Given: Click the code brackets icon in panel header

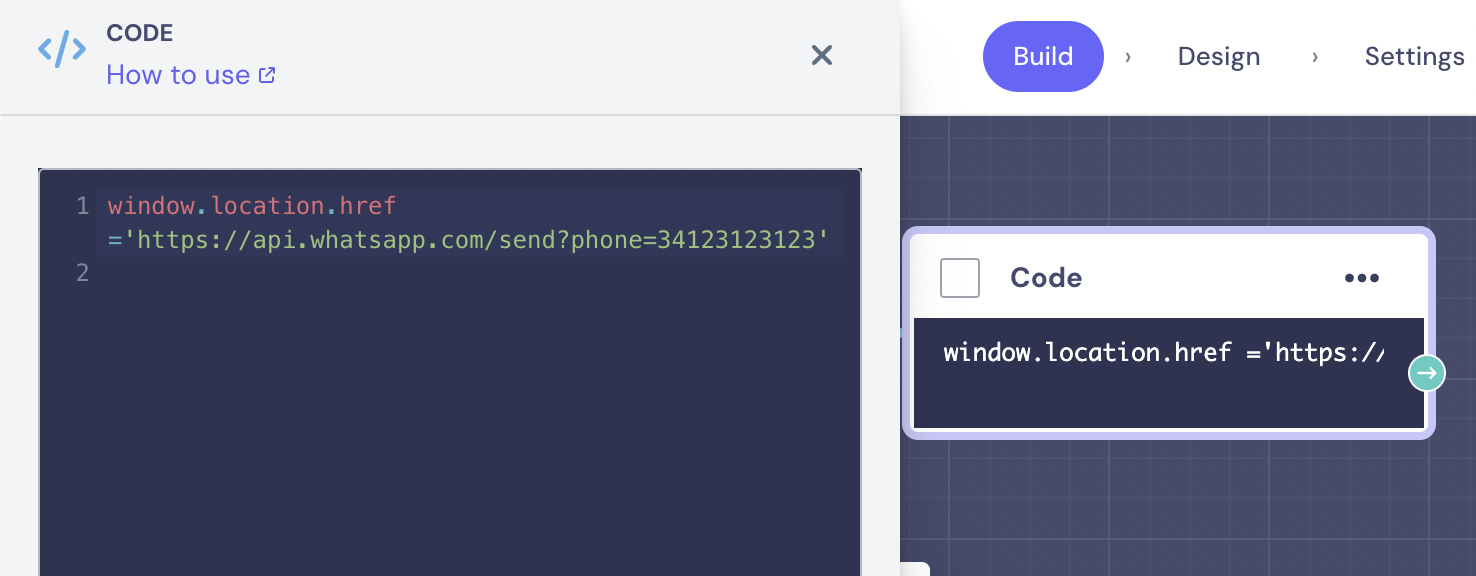Looking at the screenshot, I should (x=62, y=49).
